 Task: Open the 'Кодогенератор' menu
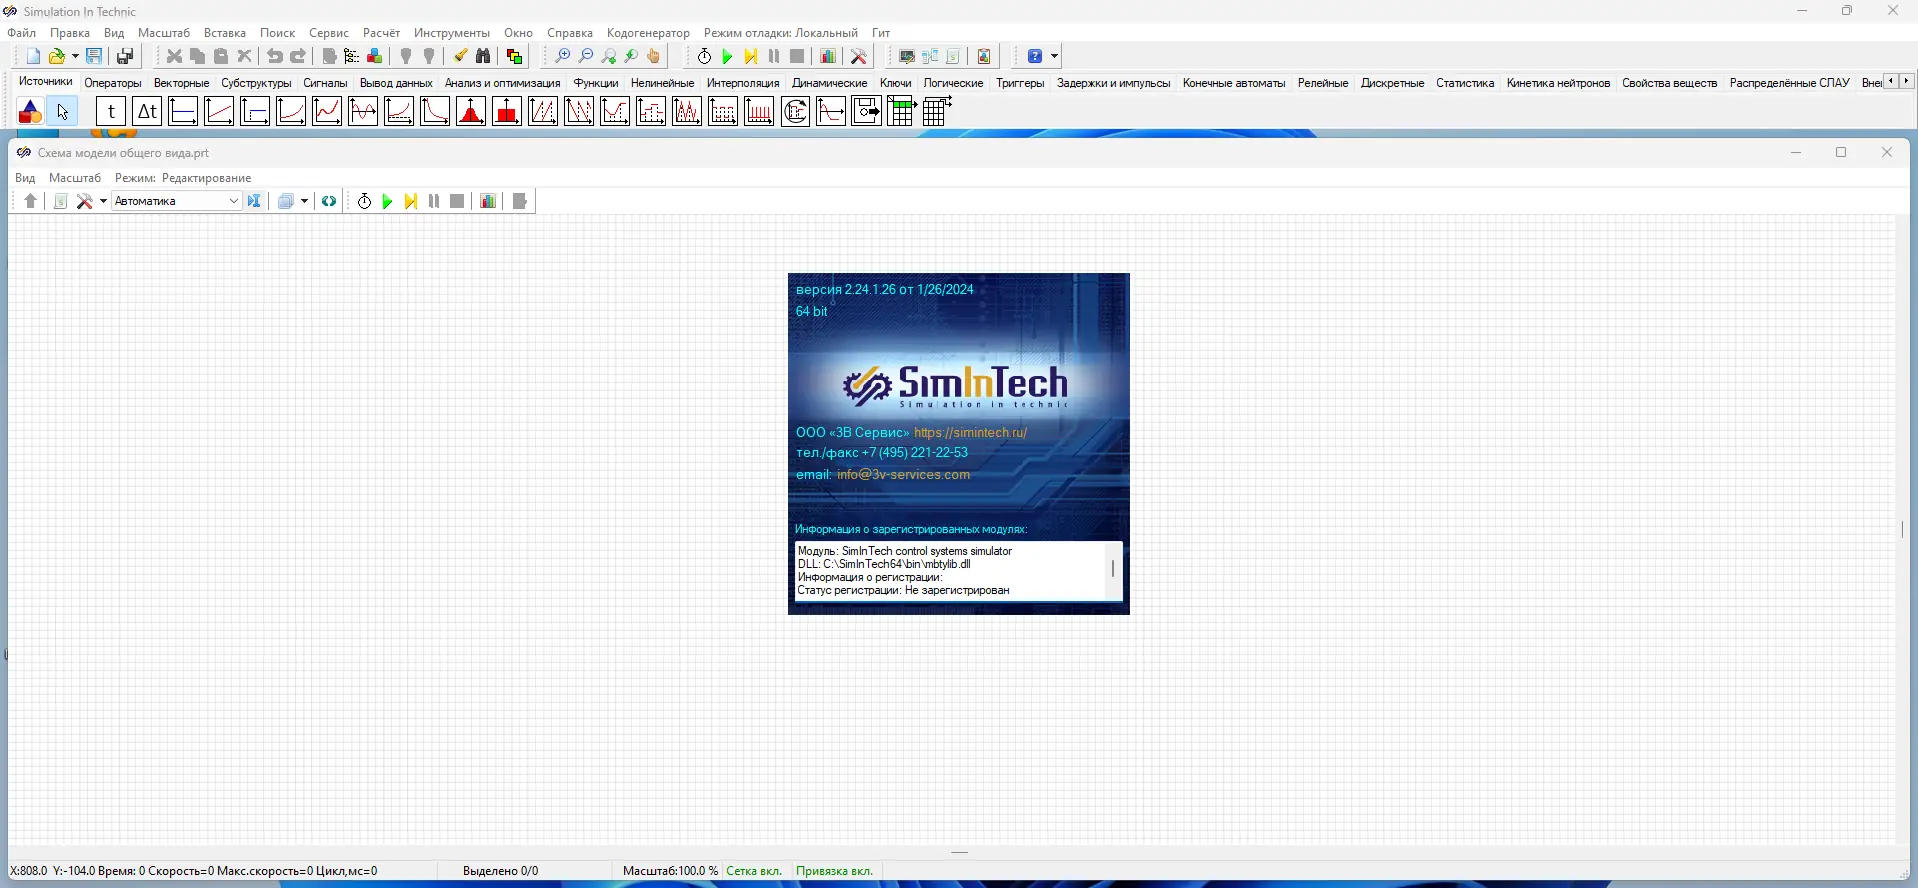tap(648, 33)
